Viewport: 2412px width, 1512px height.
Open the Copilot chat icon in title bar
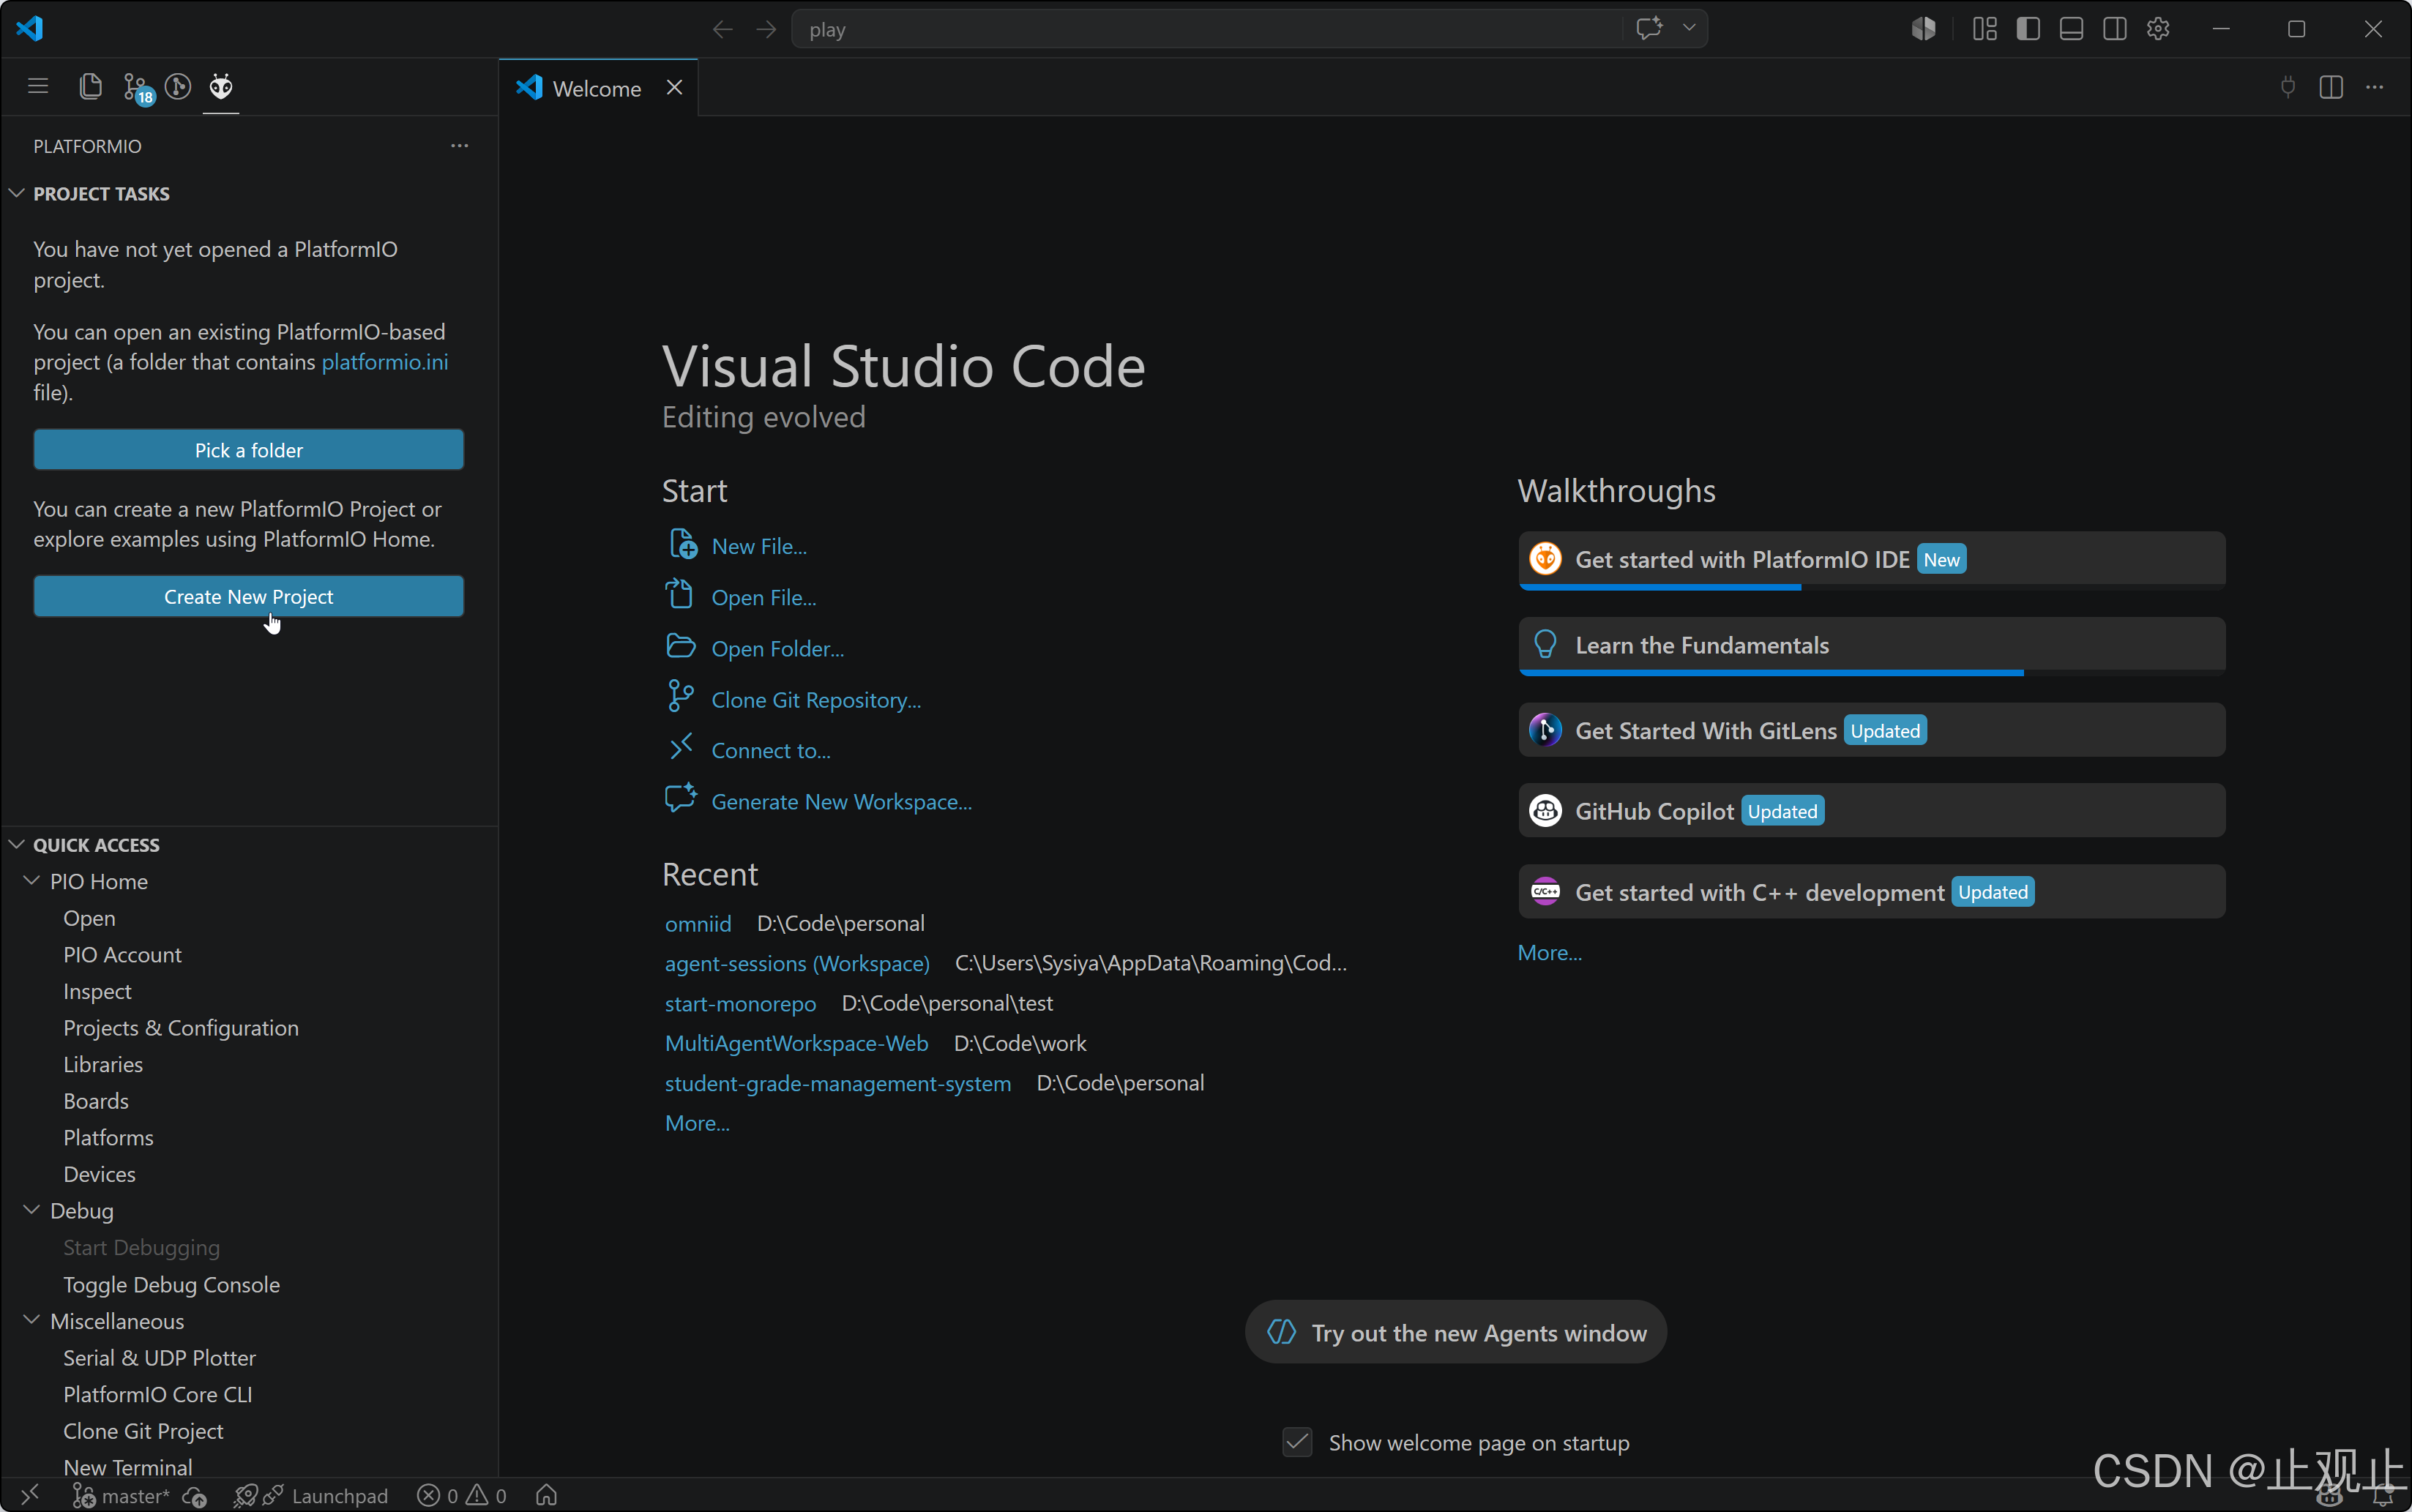click(1649, 28)
